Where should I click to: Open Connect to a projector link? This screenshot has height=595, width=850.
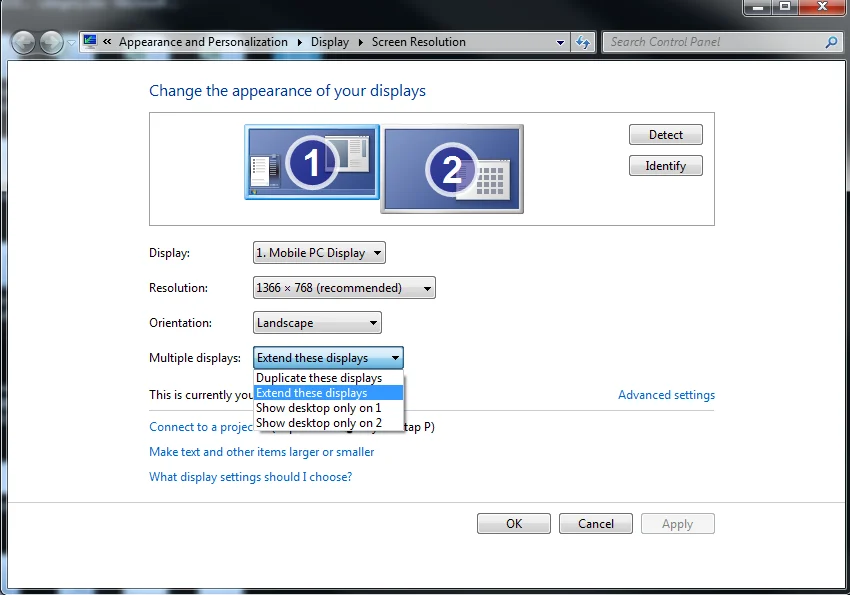pos(201,427)
